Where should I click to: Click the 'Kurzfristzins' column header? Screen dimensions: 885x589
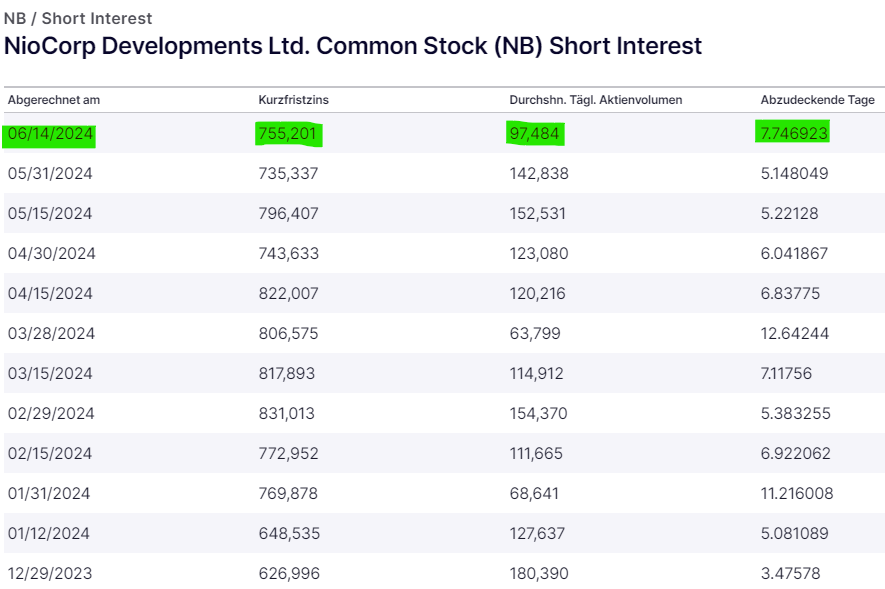pyautogui.click(x=292, y=100)
